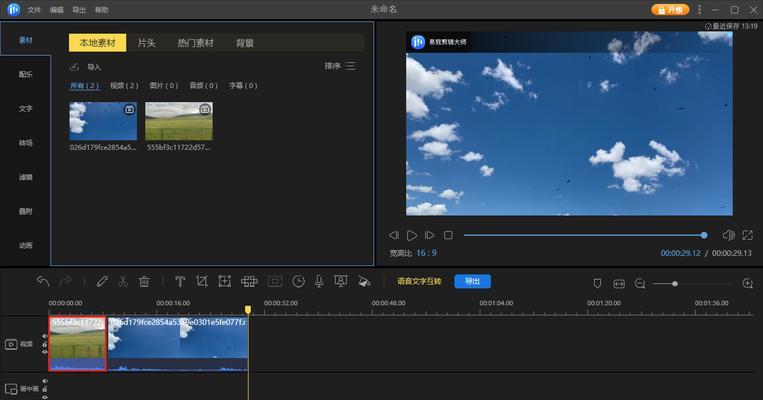Select 动画 in the left sidebar
The image size is (763, 400).
(x=25, y=245)
